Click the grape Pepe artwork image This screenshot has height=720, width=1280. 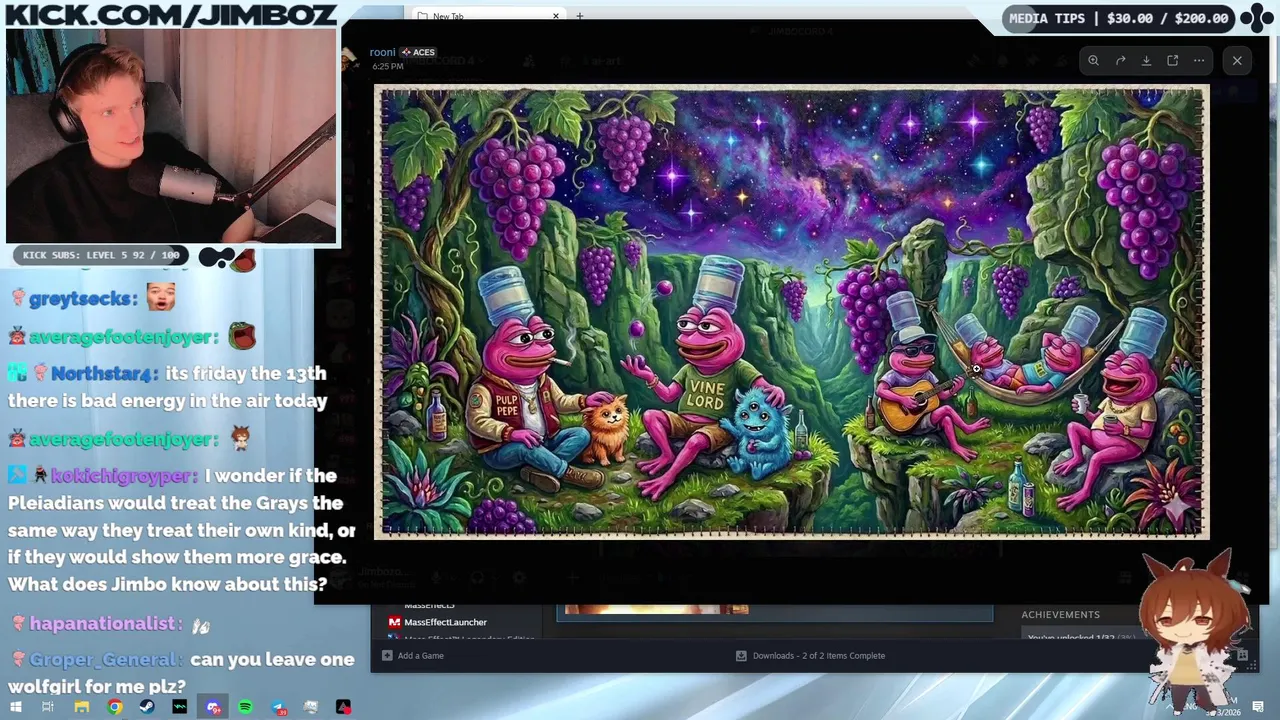(x=791, y=312)
